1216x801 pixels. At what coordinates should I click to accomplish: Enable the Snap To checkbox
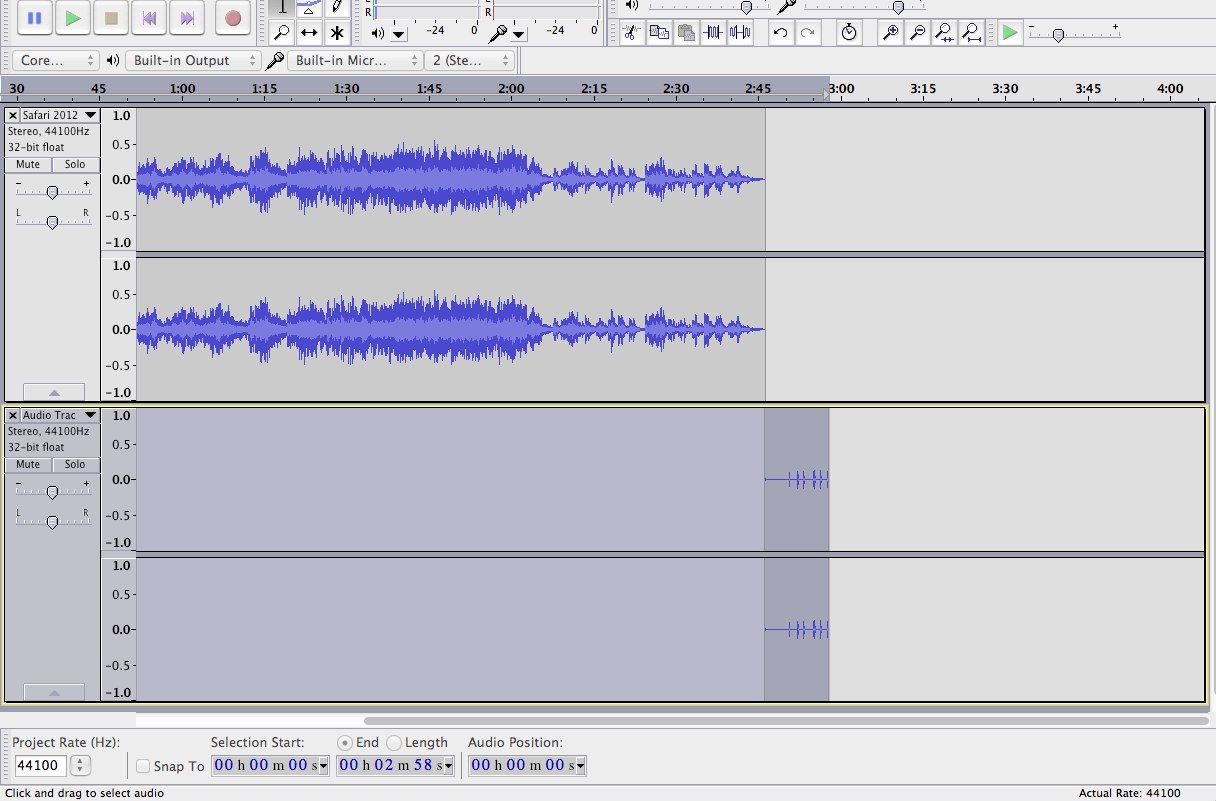click(143, 766)
